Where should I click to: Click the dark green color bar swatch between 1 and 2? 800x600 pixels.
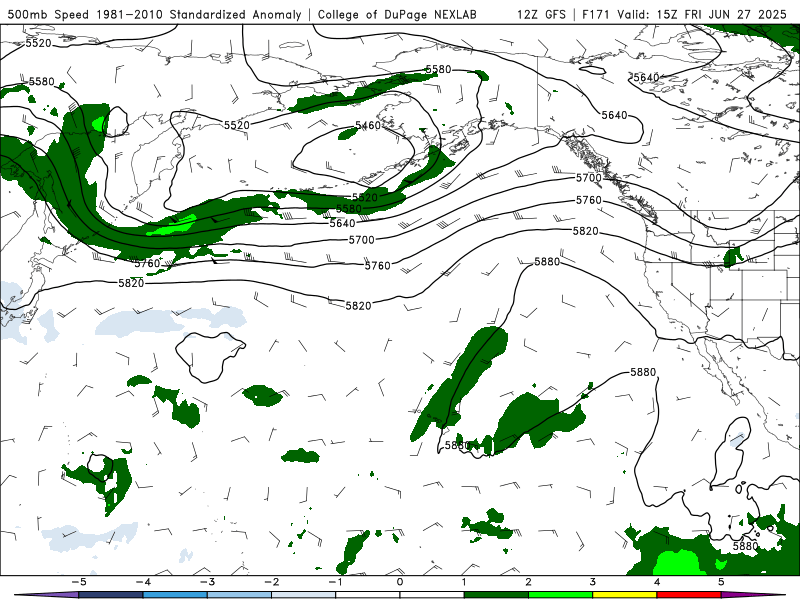click(x=496, y=595)
